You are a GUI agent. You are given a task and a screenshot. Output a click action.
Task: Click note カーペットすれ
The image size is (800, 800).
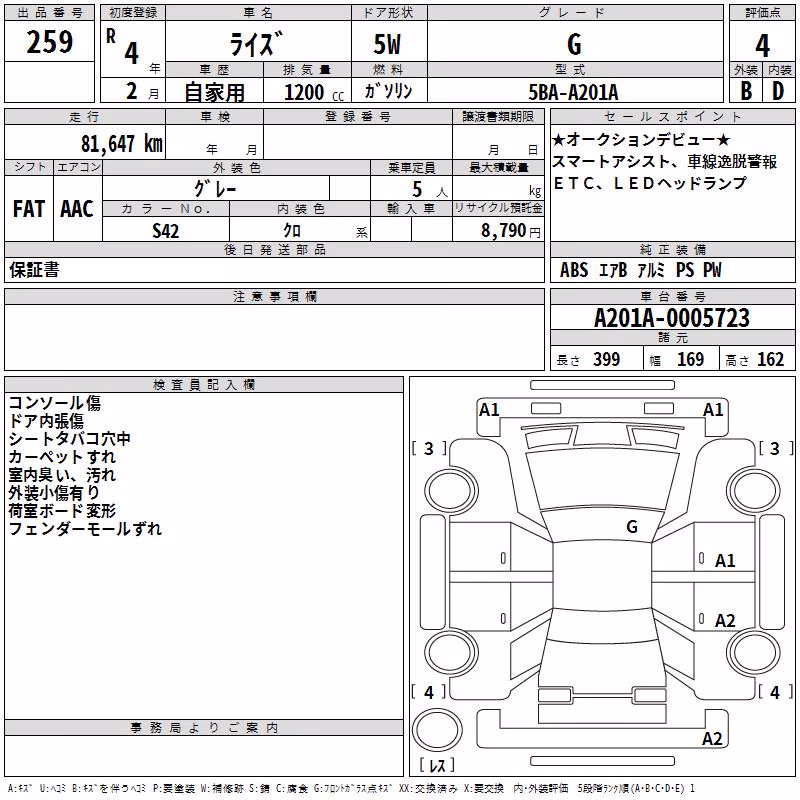click(x=62, y=457)
